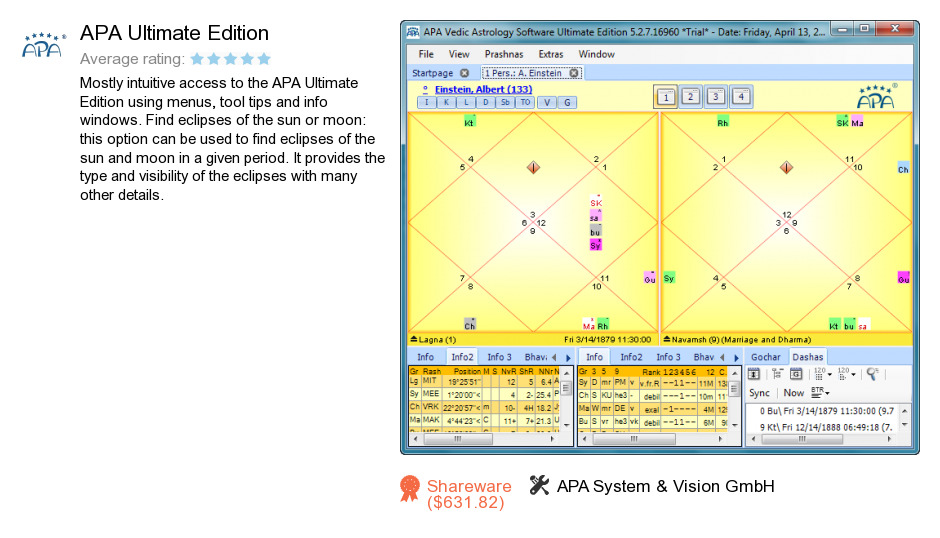Click the horizontal scrollbar under the Dashas list

point(821,439)
